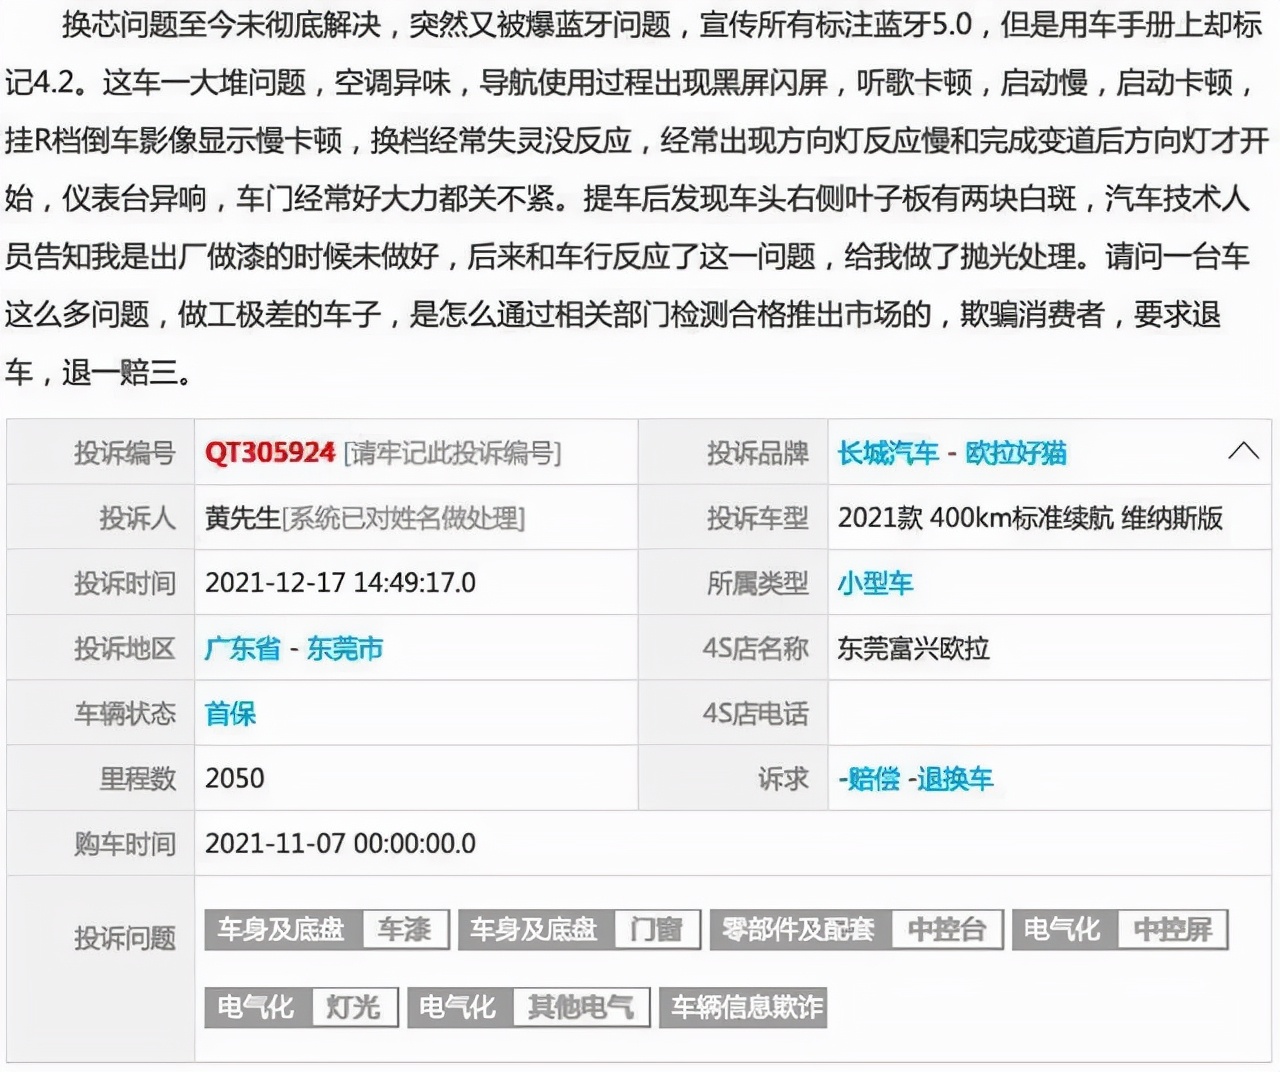Click the 退换车 demand link

point(955,778)
